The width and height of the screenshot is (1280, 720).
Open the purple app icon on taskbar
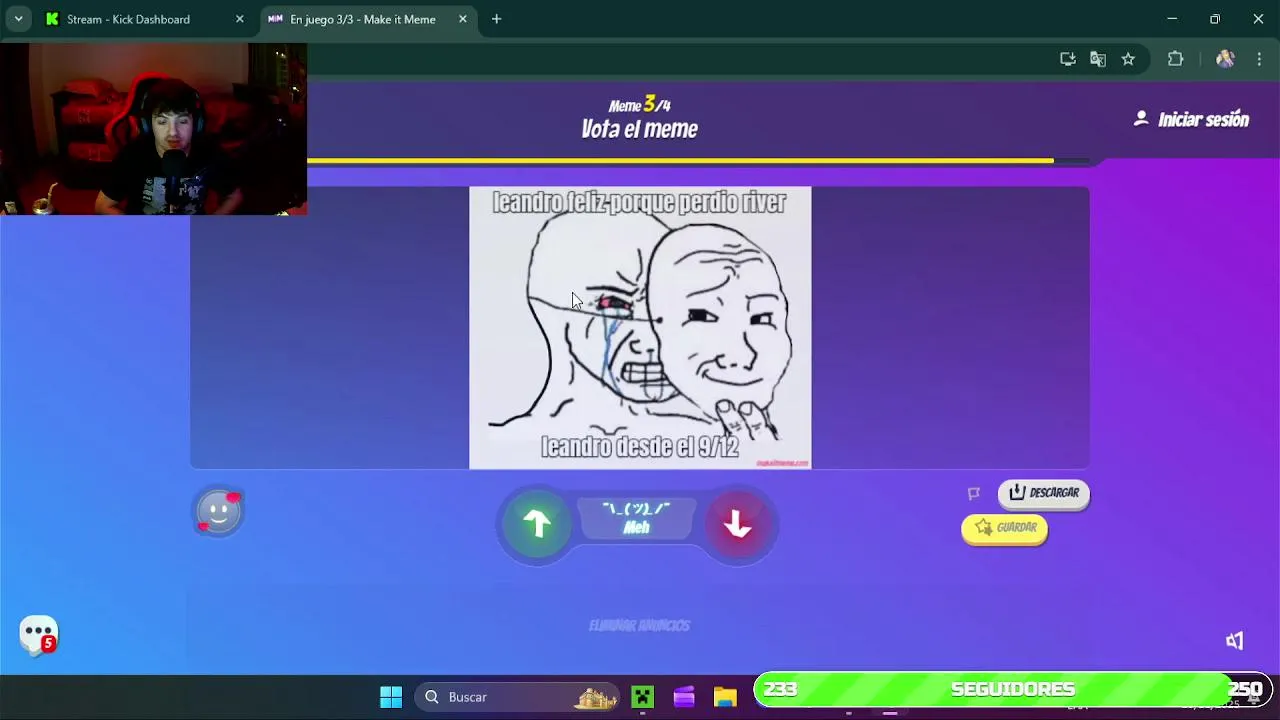tap(684, 697)
